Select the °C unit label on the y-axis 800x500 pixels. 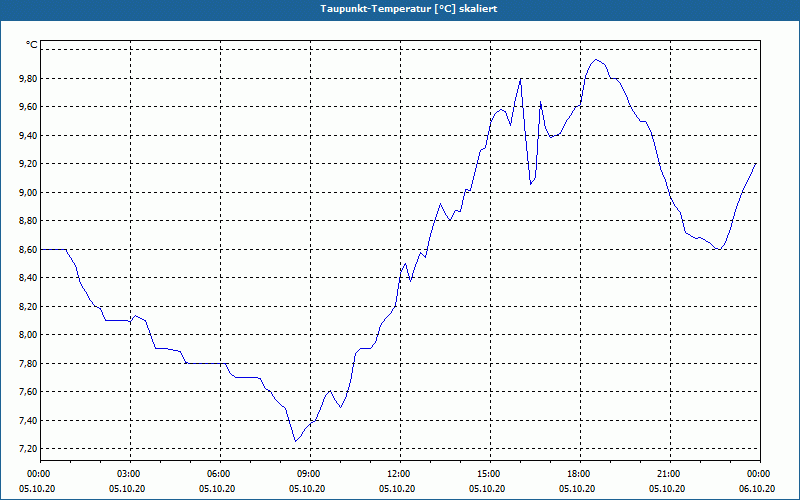tap(31, 45)
